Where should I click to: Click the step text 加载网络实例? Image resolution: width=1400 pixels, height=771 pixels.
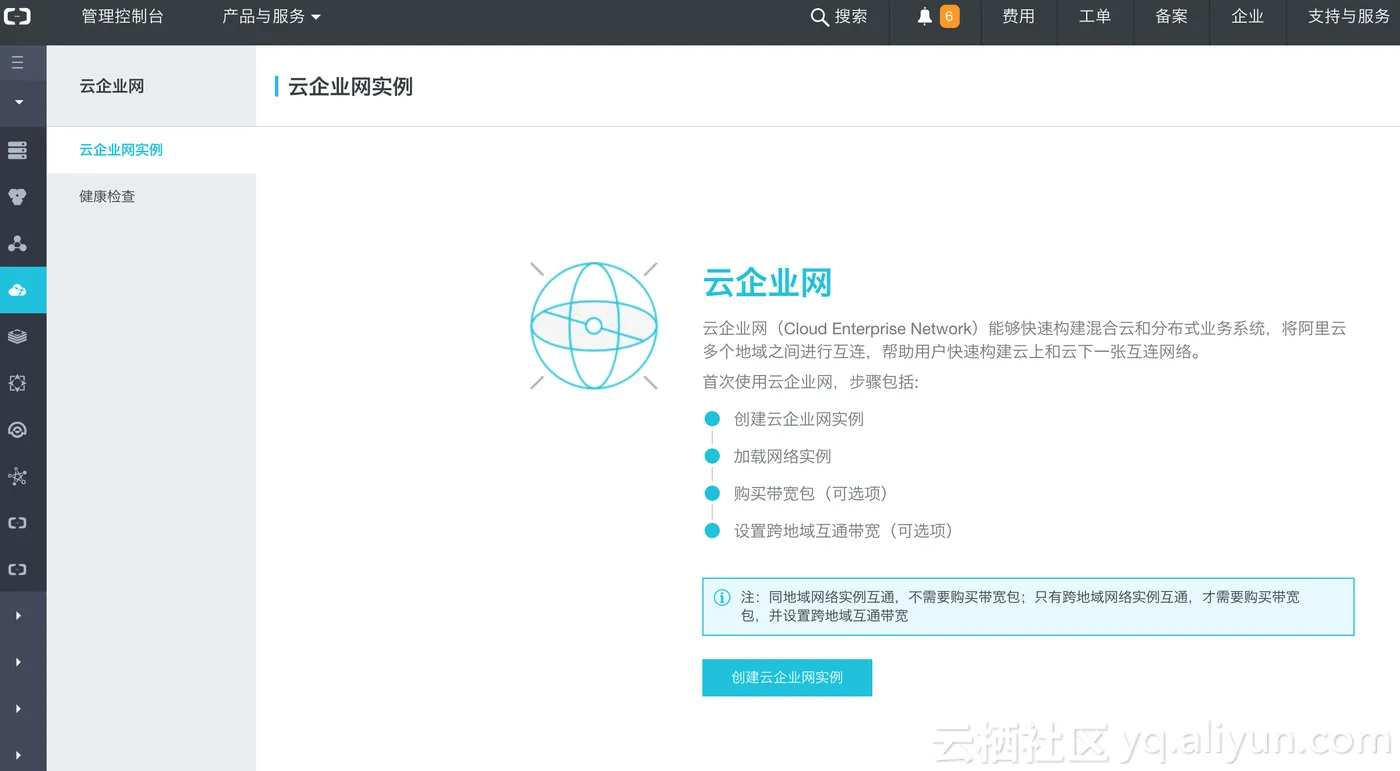click(x=782, y=456)
